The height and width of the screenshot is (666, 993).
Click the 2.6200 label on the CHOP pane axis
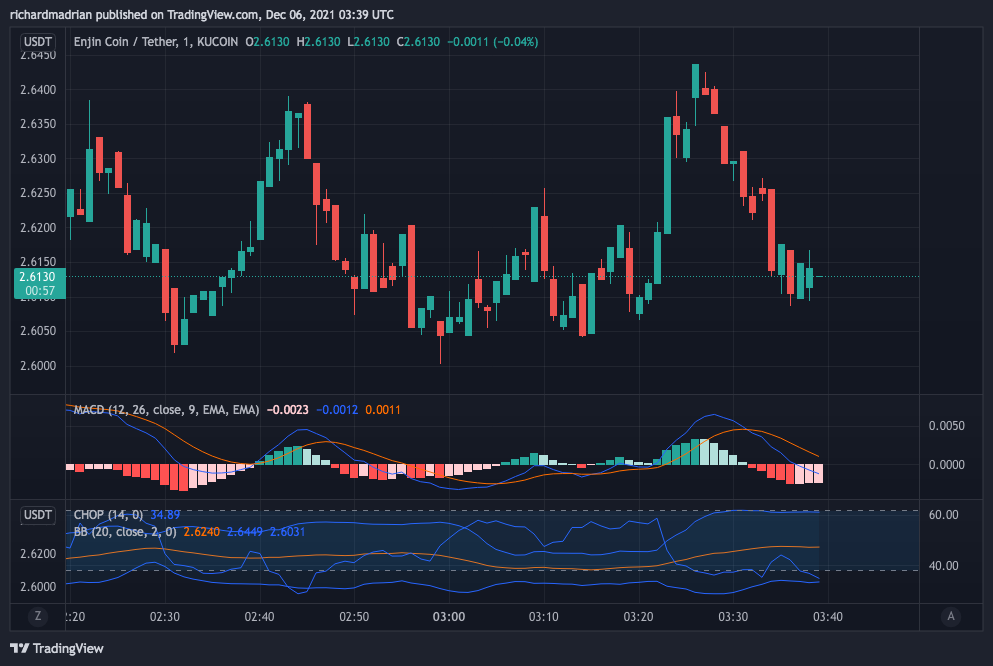pos(38,554)
